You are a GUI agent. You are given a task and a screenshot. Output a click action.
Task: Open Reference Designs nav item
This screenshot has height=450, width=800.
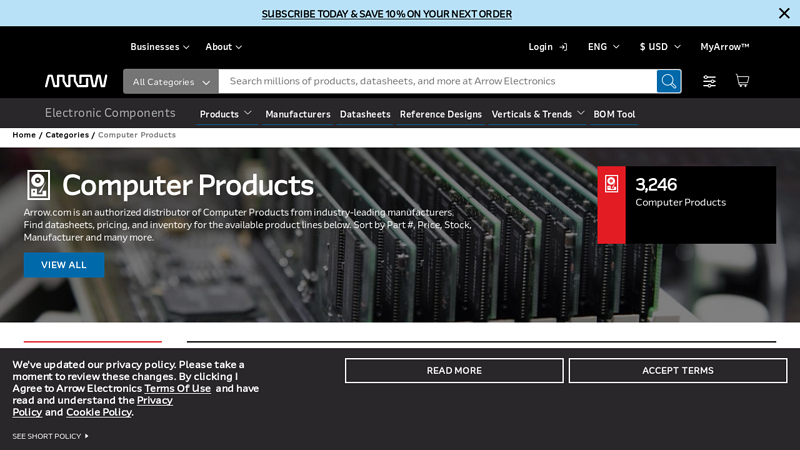click(x=440, y=114)
